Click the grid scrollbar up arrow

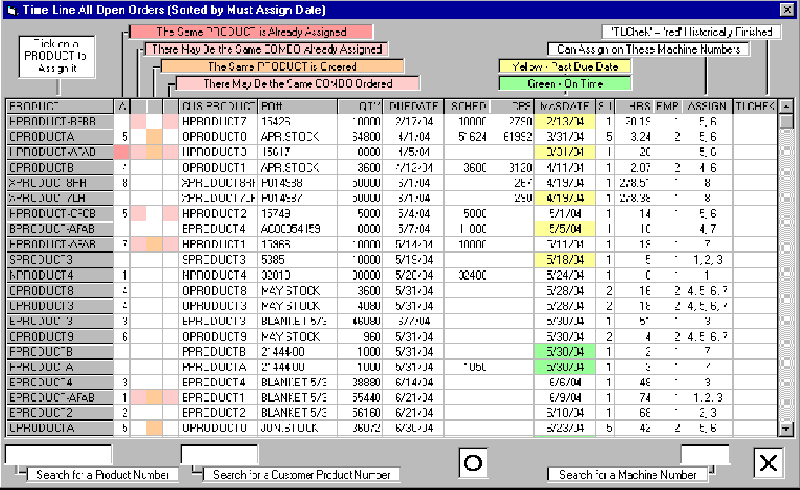[786, 106]
